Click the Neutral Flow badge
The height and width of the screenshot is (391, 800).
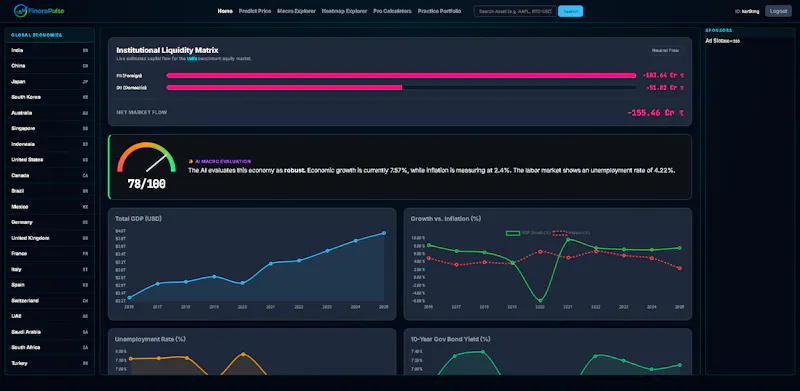click(x=665, y=51)
